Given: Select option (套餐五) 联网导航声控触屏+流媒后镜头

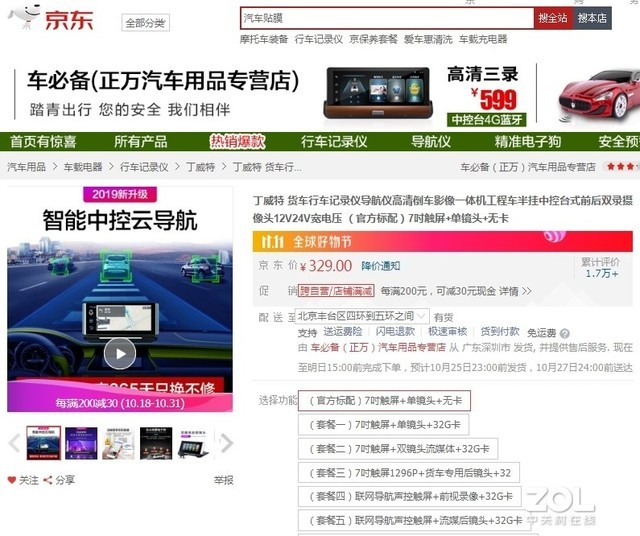Looking at the screenshot, I should [415, 520].
